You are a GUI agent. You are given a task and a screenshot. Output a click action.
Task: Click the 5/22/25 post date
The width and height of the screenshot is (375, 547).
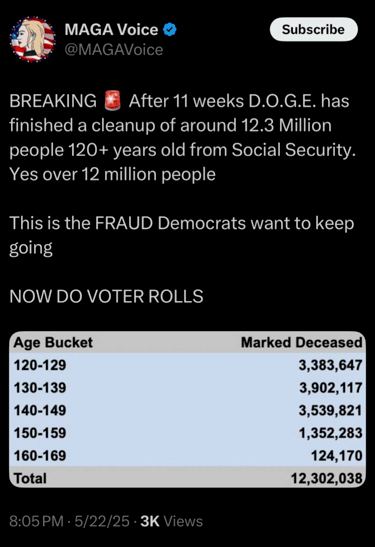point(102,521)
